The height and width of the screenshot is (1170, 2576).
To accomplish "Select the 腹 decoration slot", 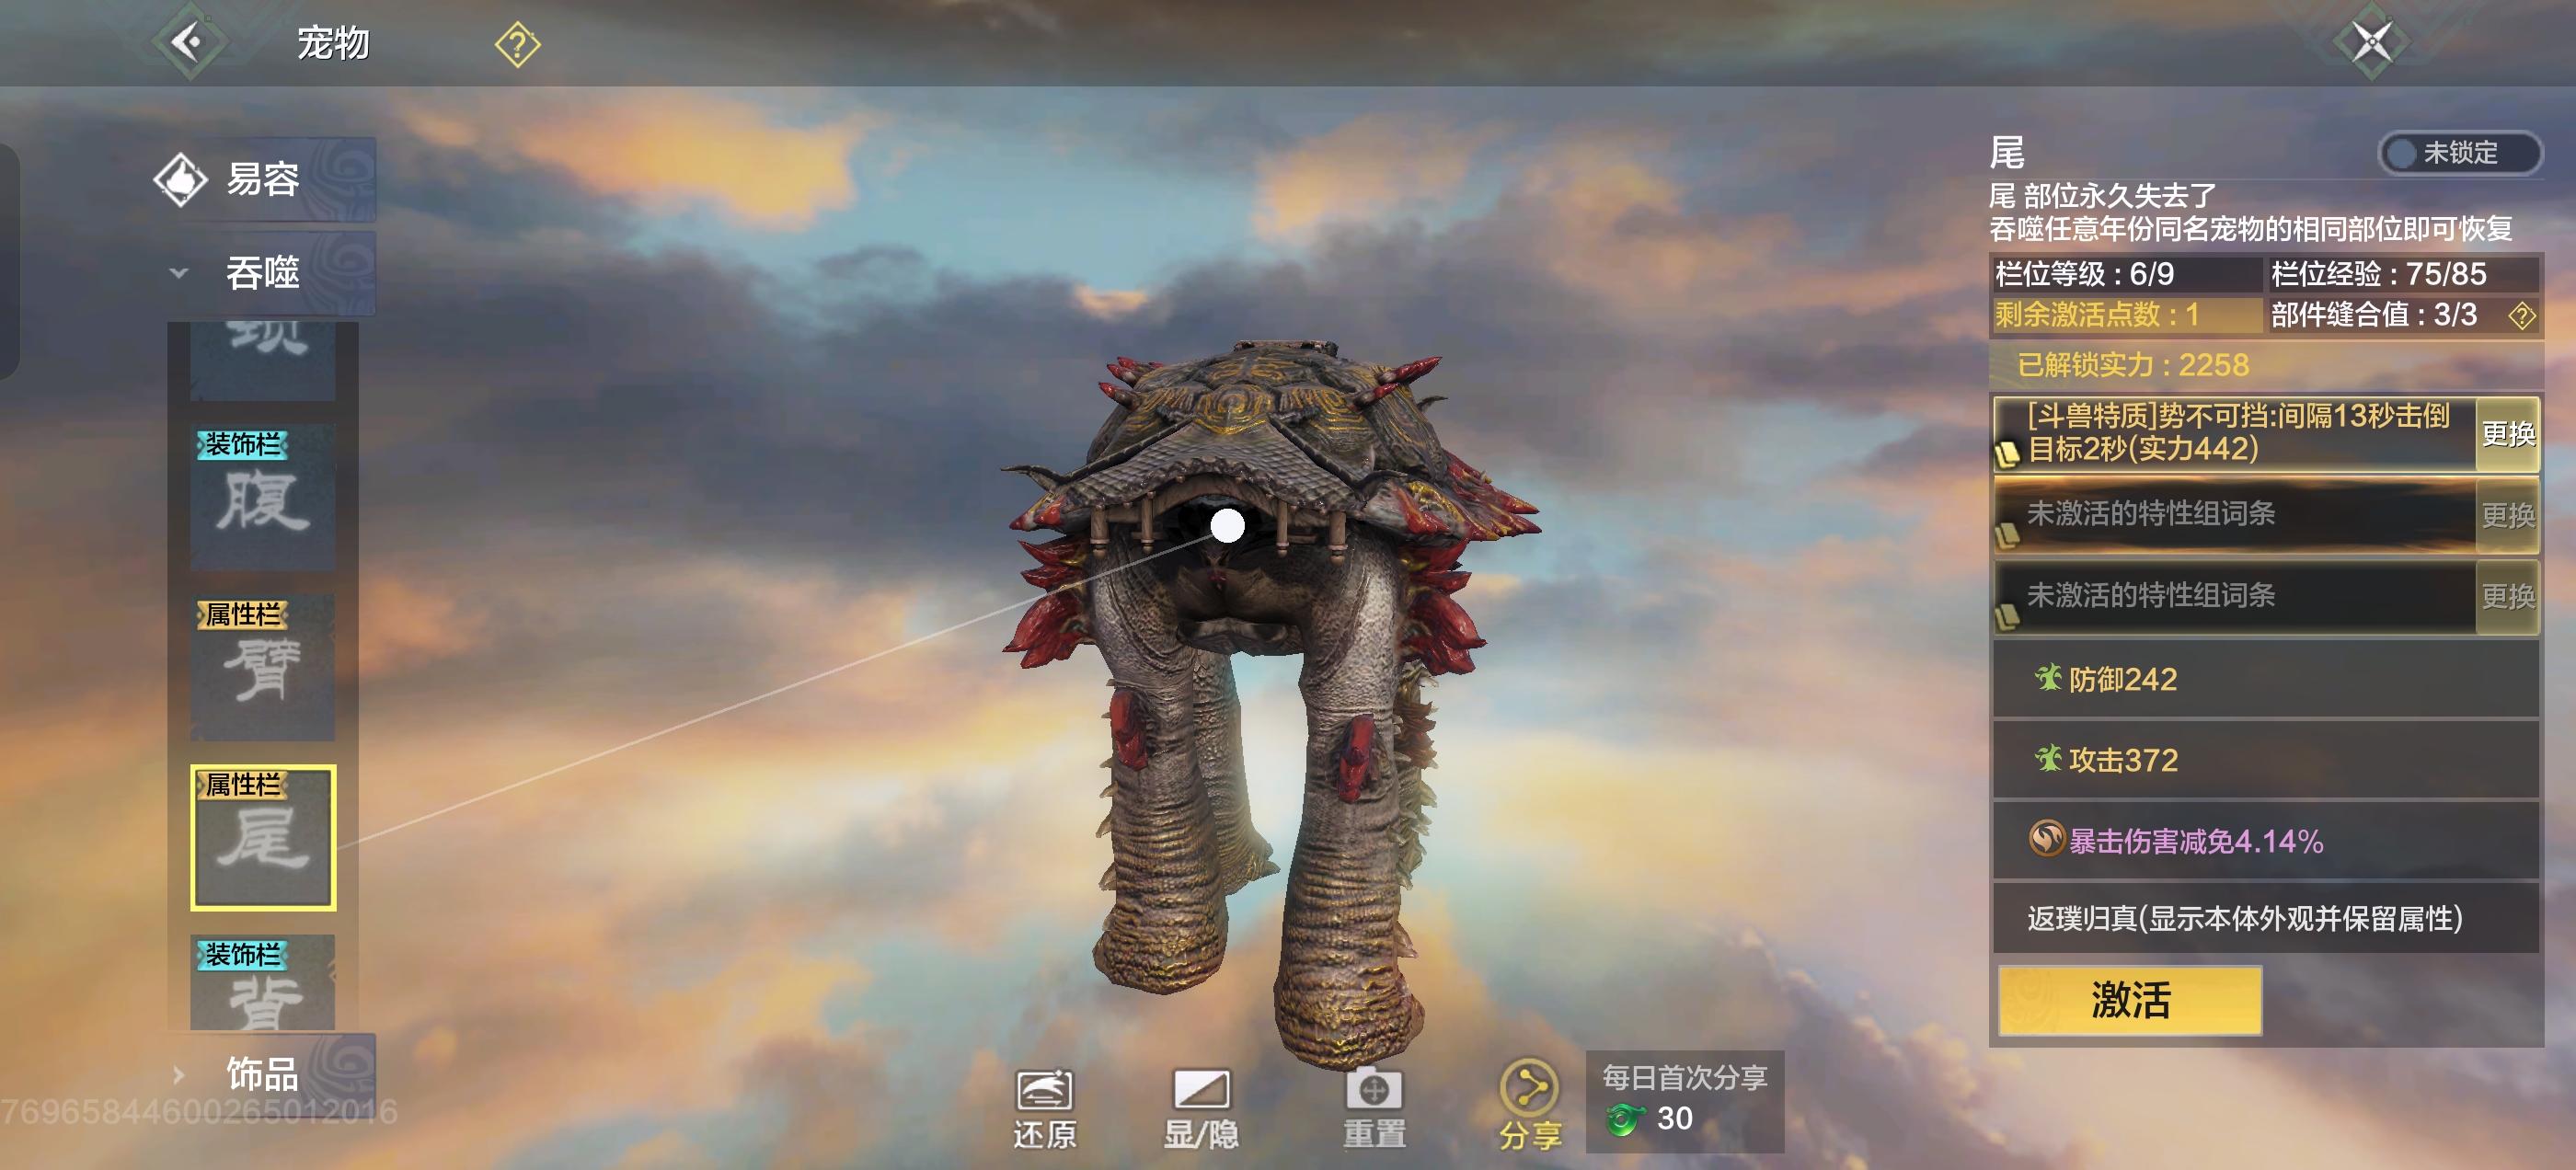I will point(263,497).
